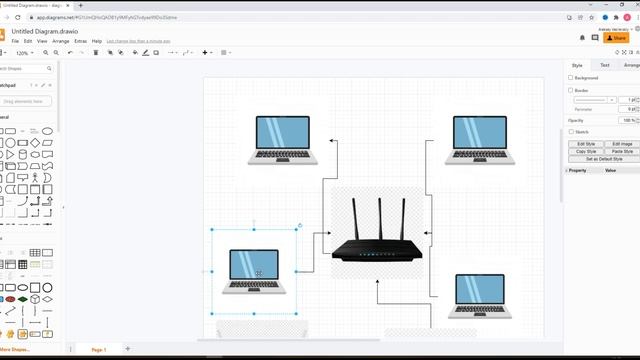Open the notifications bell

[x=582, y=38]
